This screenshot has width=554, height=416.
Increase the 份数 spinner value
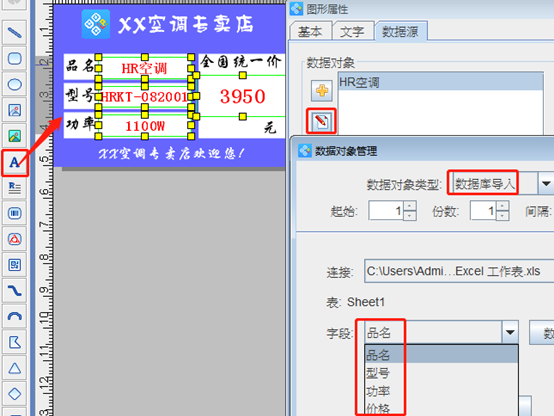502,206
